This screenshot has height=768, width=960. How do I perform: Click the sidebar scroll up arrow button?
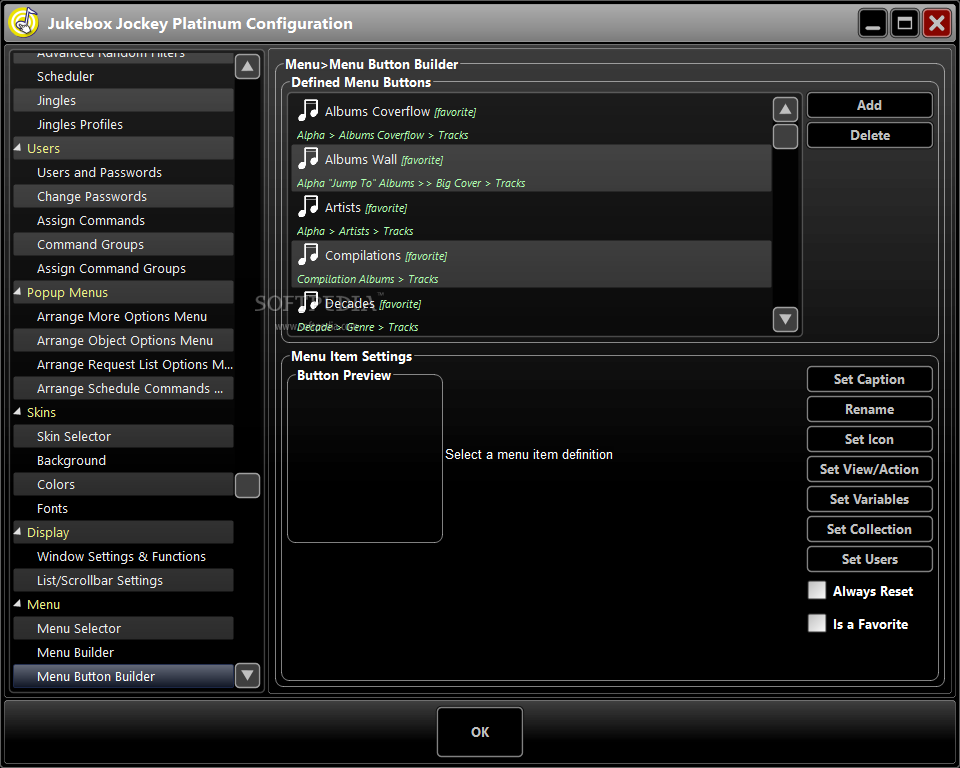[x=247, y=66]
